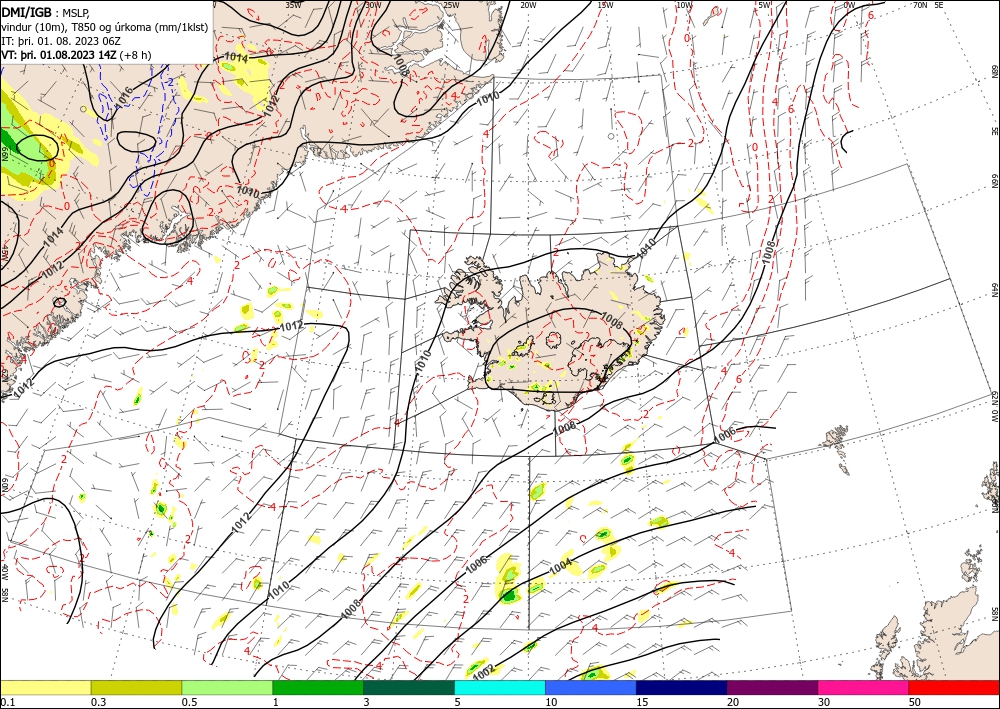
Task: Click the 1004 isobar label
Action: (x=561, y=566)
